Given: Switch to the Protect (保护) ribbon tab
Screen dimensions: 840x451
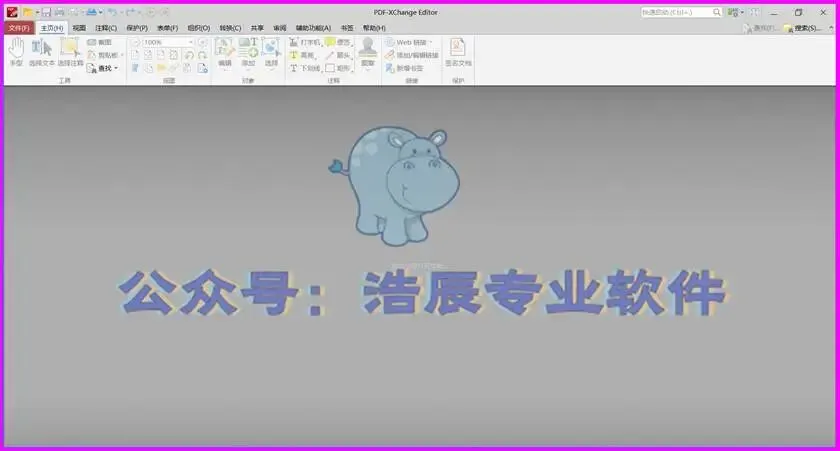Looking at the screenshot, I should click(137, 28).
